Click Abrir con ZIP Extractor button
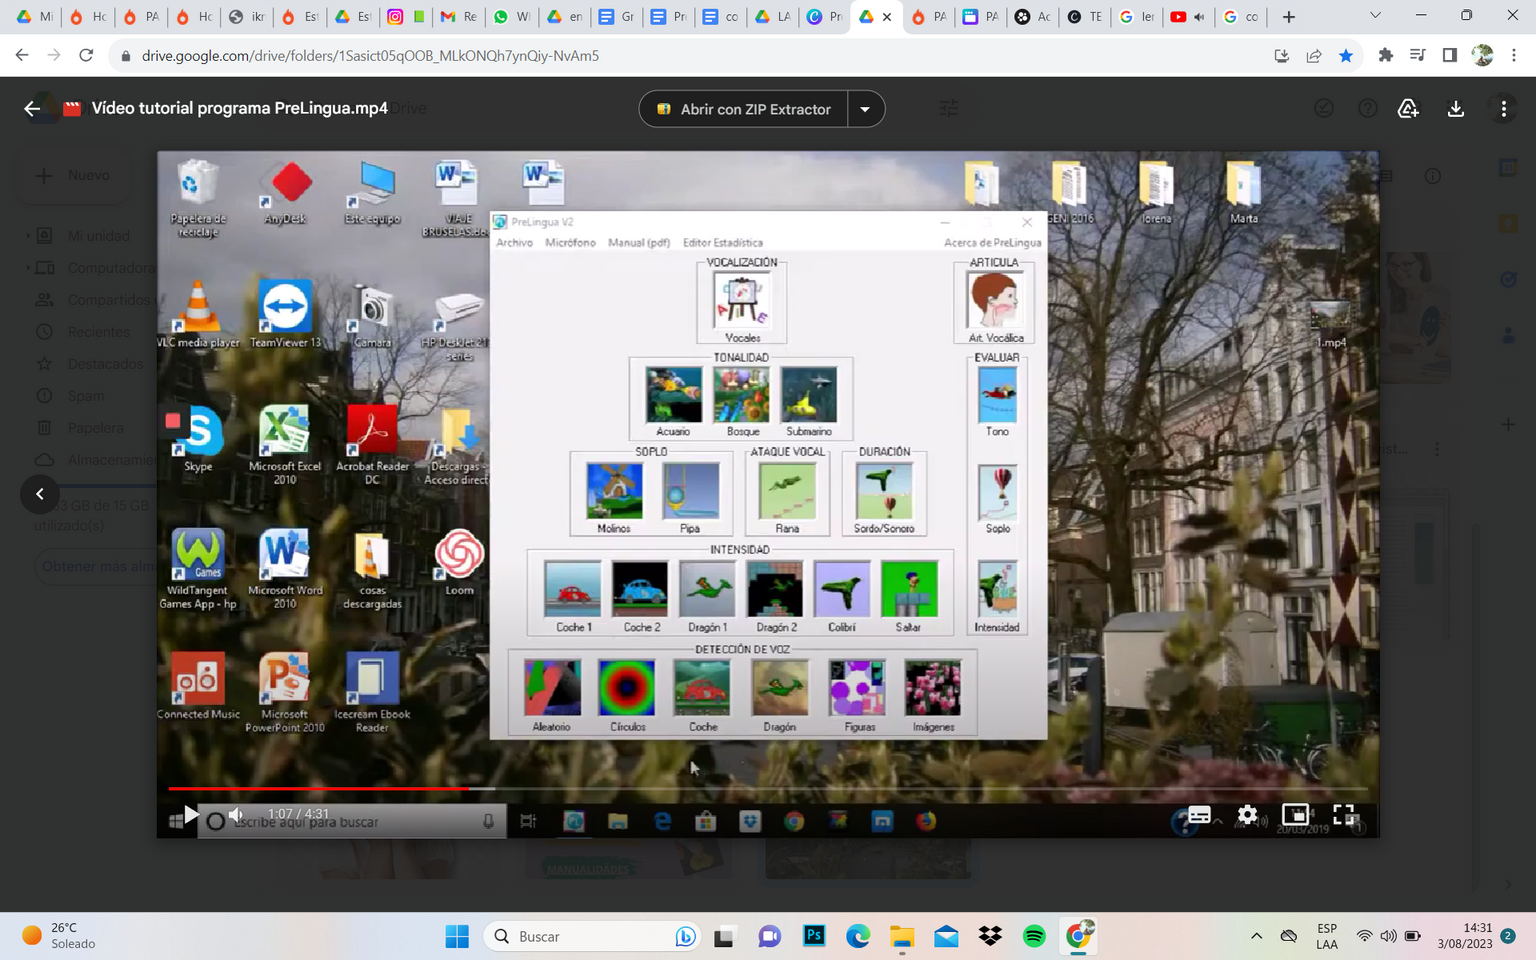The height and width of the screenshot is (960, 1536). [744, 109]
